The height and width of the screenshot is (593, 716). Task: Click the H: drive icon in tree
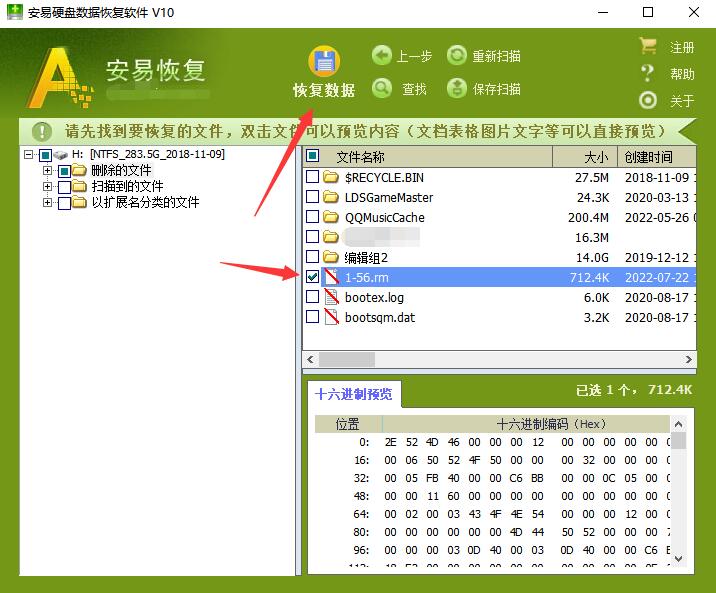61,155
